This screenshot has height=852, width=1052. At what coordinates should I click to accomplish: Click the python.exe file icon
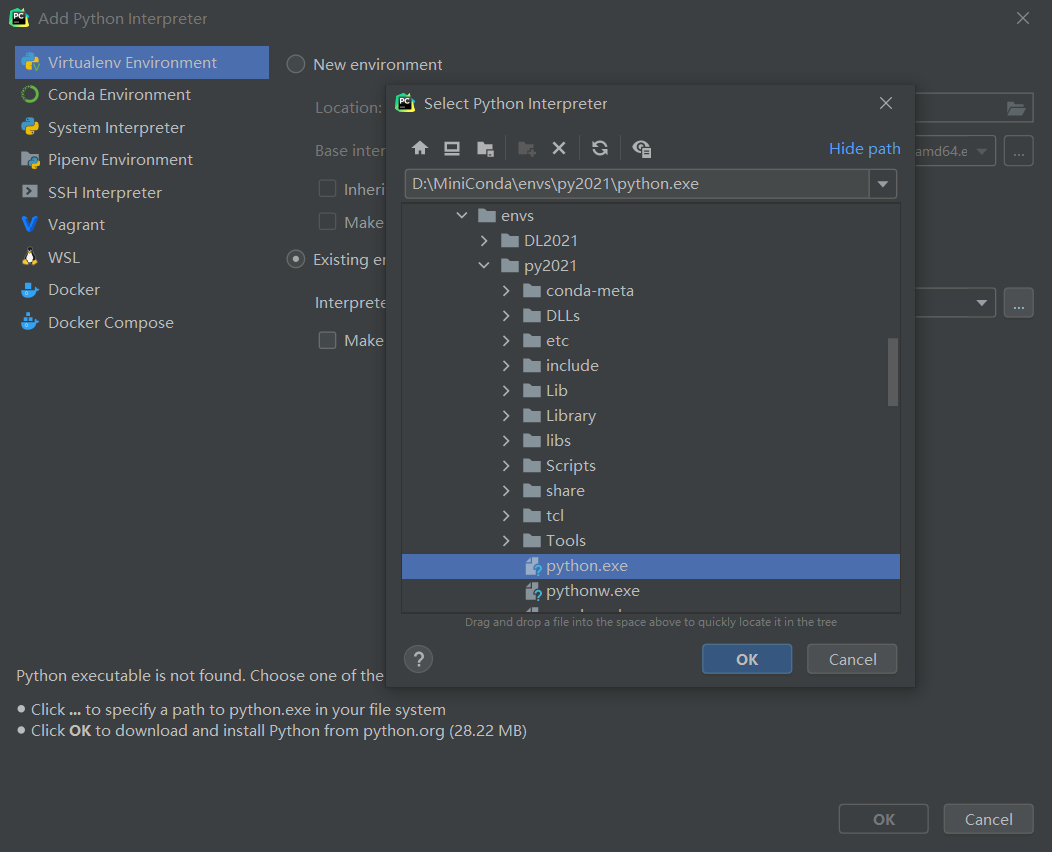(x=533, y=566)
